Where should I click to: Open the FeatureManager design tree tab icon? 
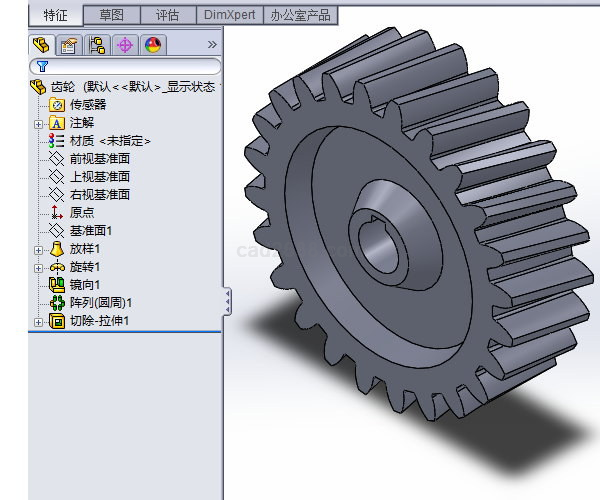pyautogui.click(x=41, y=45)
